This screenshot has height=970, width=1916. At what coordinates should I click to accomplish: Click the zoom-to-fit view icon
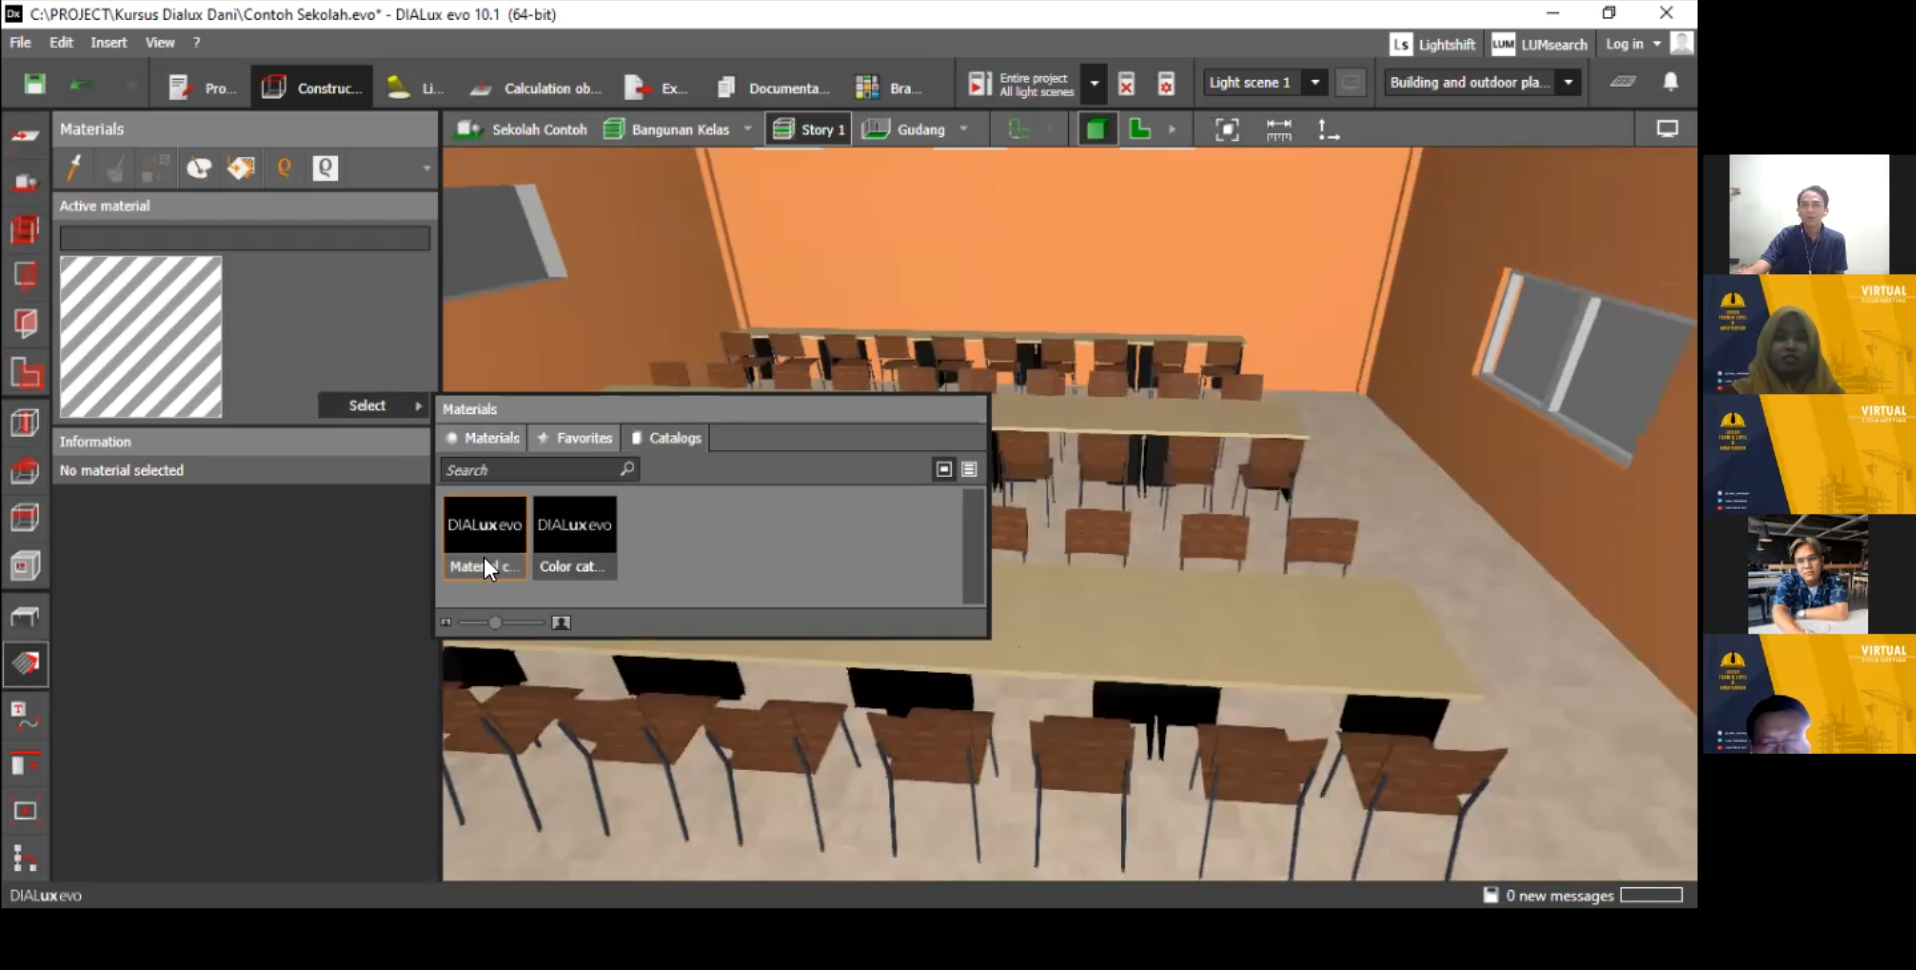[x=1226, y=130]
